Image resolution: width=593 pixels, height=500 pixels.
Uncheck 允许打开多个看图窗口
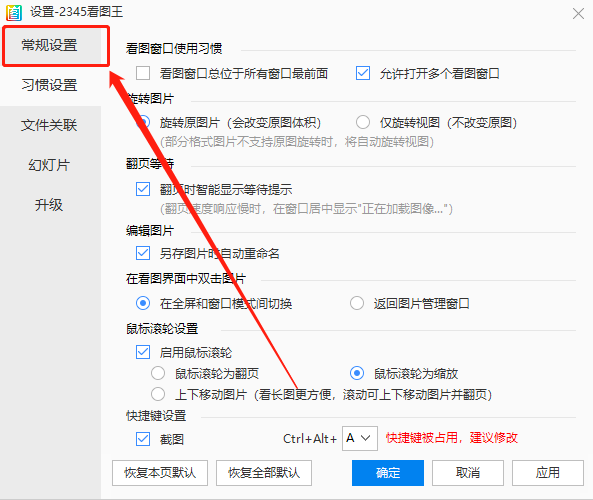click(x=363, y=73)
